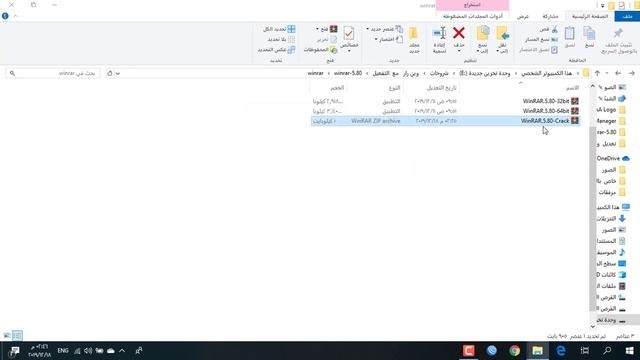Image resolution: width=640 pixels, height=360 pixels.
Task: Select the View (عرض) tab
Action: (x=523, y=16)
